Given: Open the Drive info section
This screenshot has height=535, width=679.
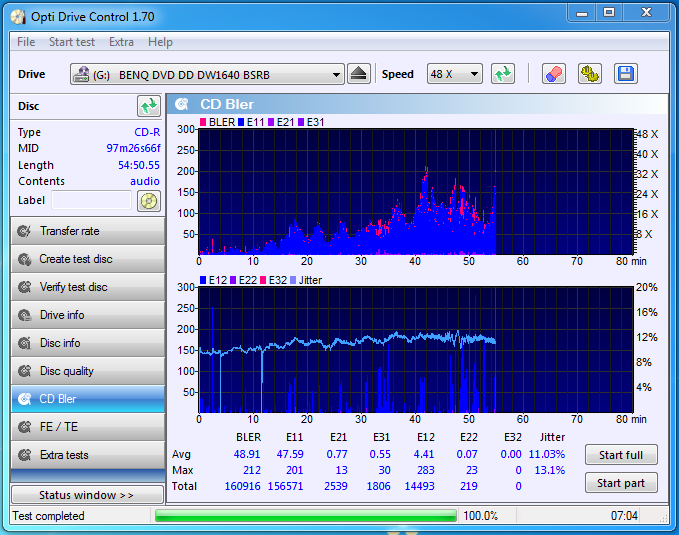Looking at the screenshot, I should tap(88, 315).
